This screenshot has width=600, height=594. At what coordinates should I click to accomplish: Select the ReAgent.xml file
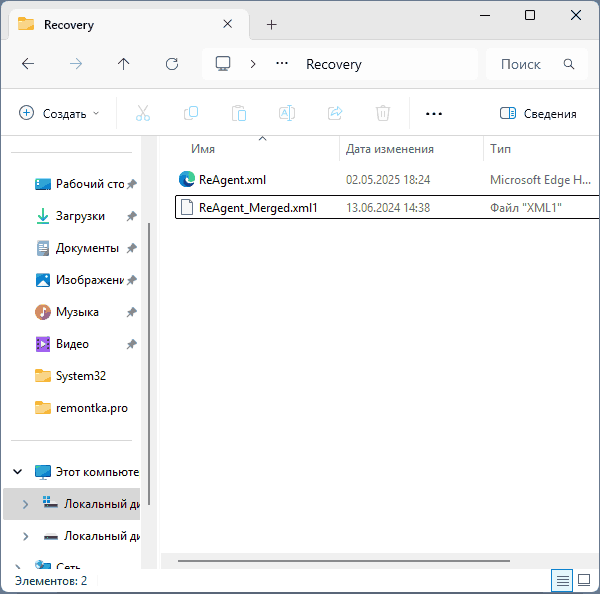coord(387,180)
